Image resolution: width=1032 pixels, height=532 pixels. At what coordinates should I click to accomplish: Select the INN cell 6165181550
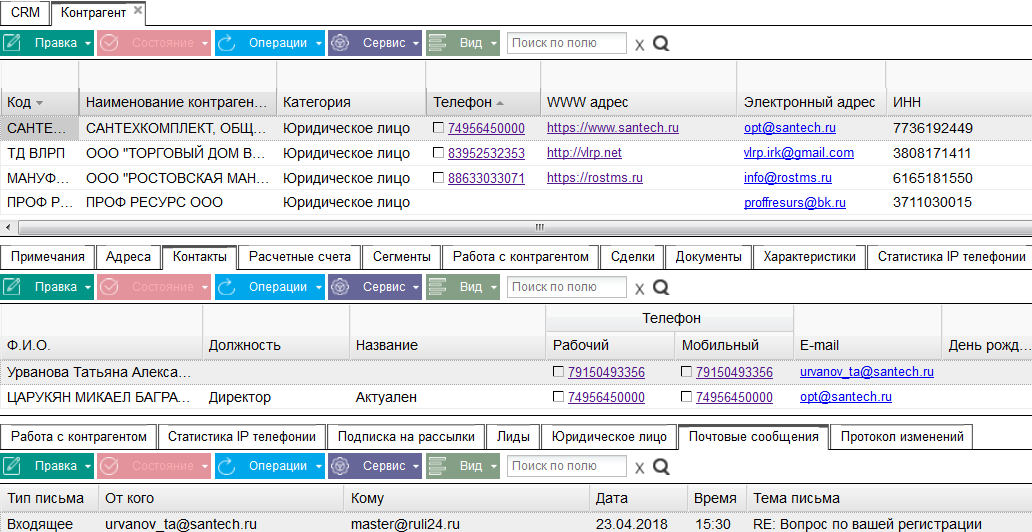(x=934, y=178)
